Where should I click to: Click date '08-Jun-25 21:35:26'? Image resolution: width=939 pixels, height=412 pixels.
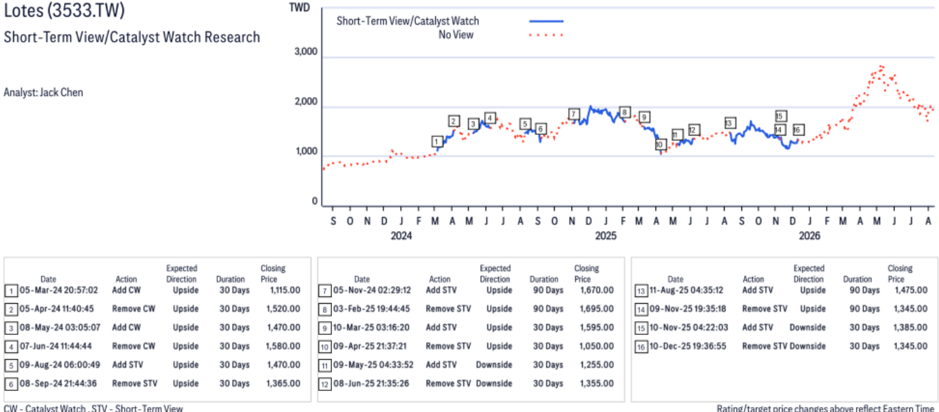click(x=371, y=383)
